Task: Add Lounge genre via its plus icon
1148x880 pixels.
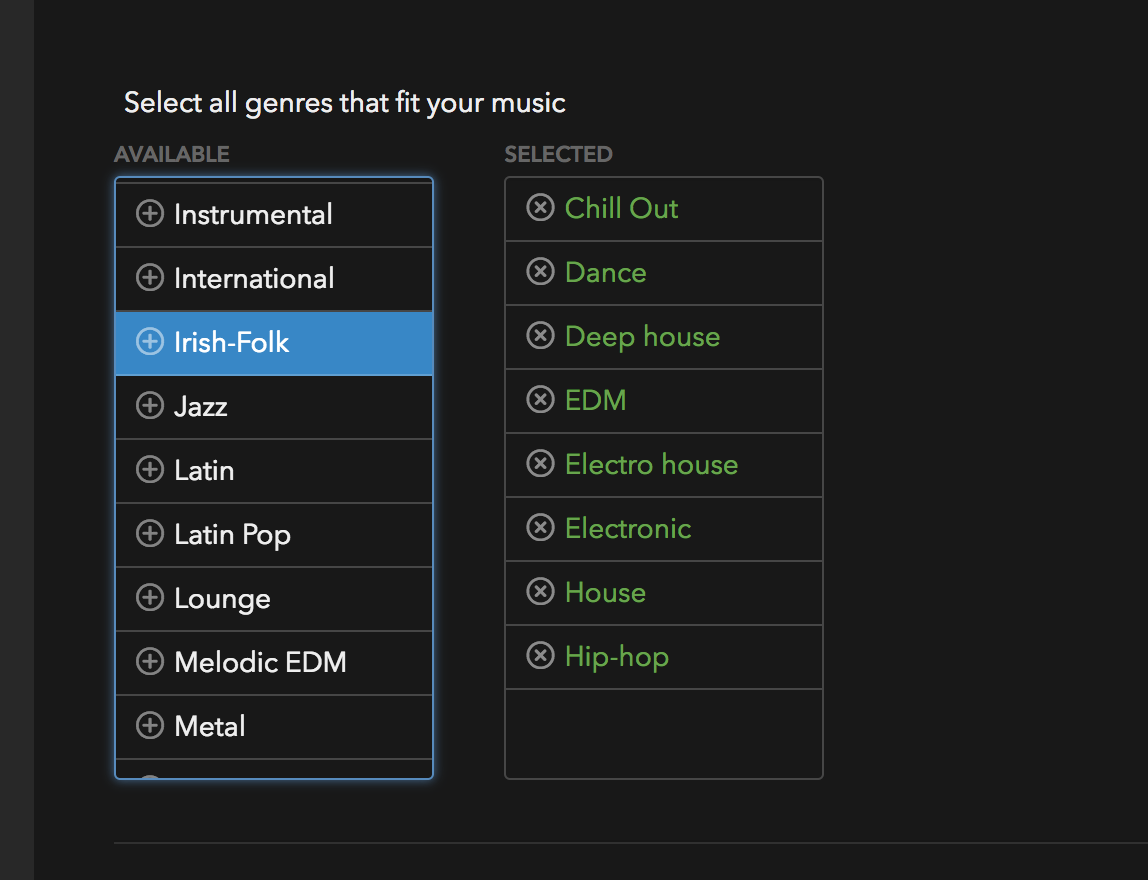Action: pos(150,597)
